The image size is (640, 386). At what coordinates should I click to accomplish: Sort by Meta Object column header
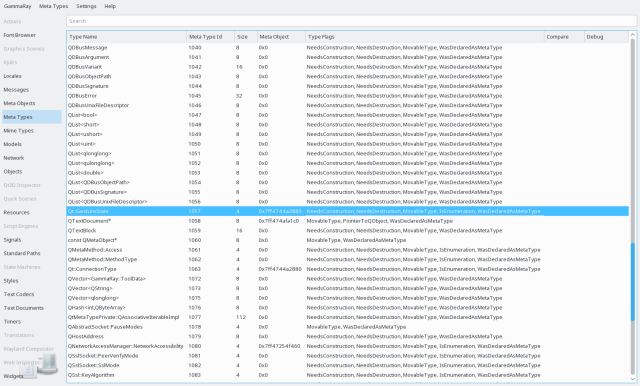(x=281, y=37)
